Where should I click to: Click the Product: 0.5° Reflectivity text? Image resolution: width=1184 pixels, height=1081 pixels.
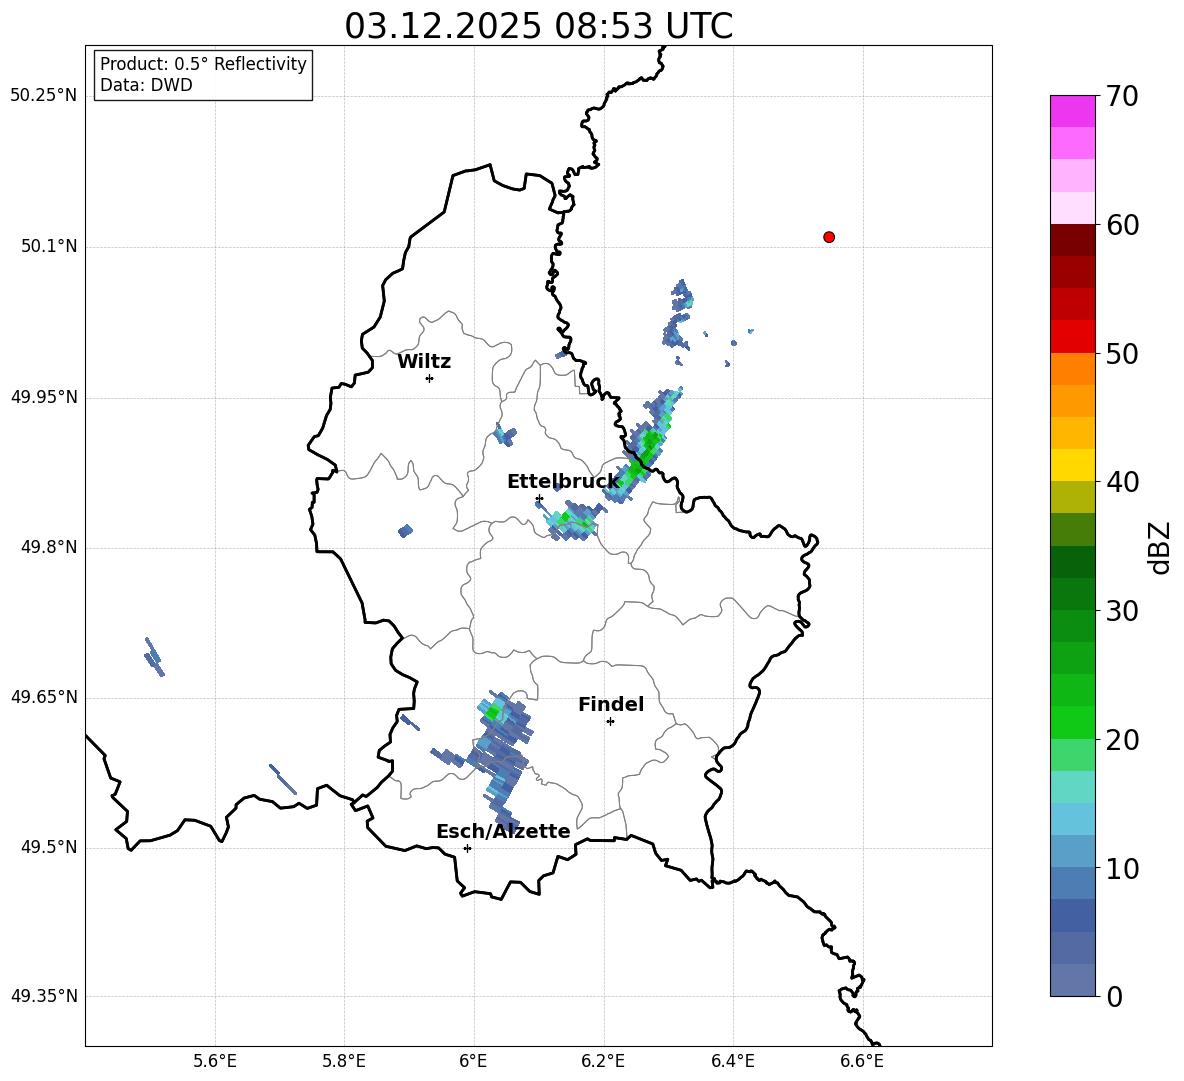[203, 64]
